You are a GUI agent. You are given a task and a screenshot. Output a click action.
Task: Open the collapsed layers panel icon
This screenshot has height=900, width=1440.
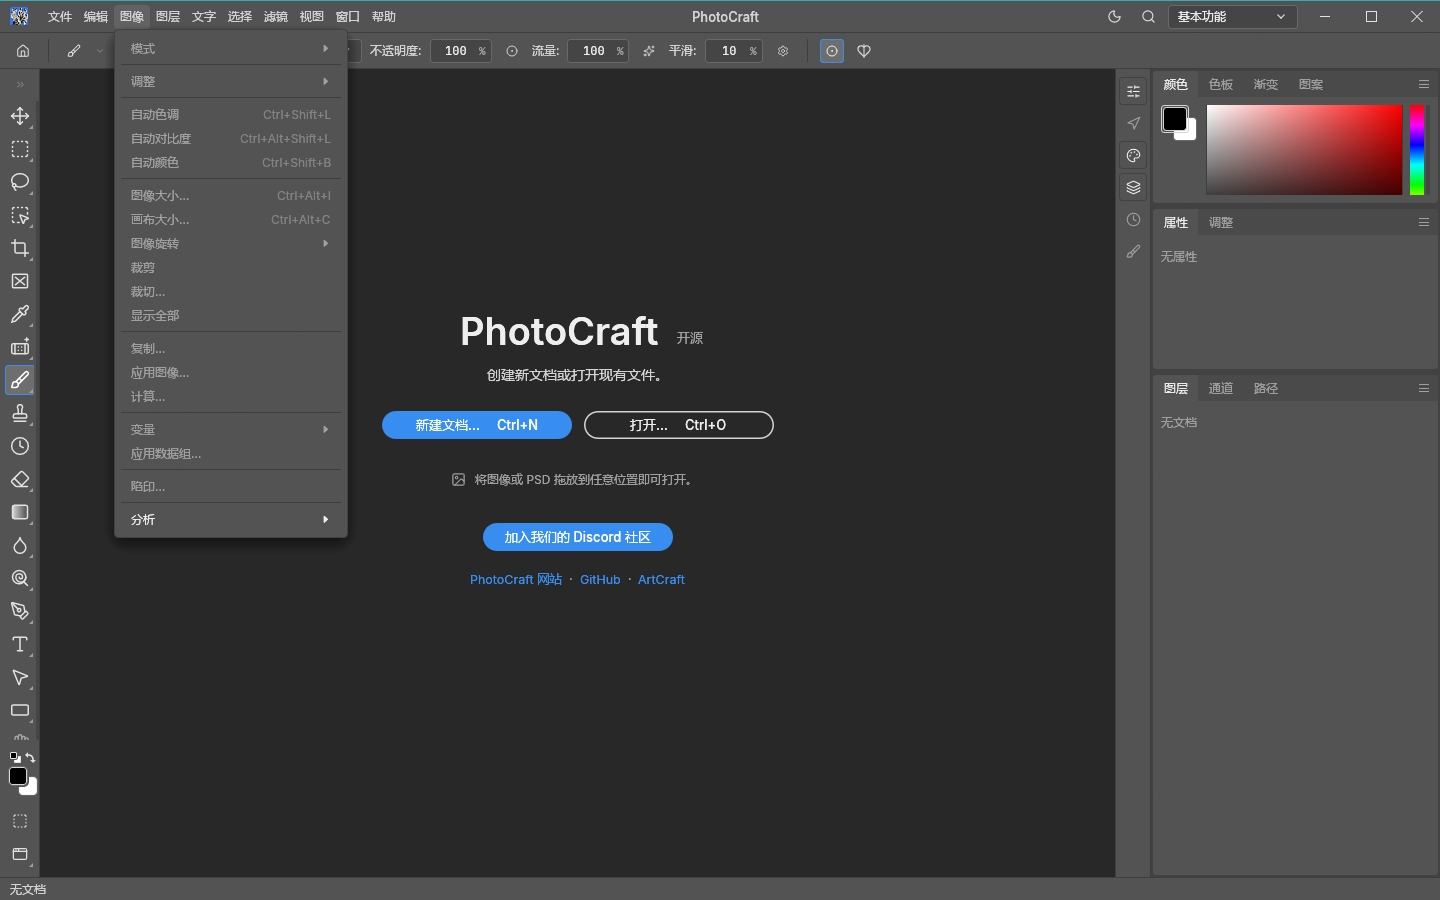[x=1133, y=187]
